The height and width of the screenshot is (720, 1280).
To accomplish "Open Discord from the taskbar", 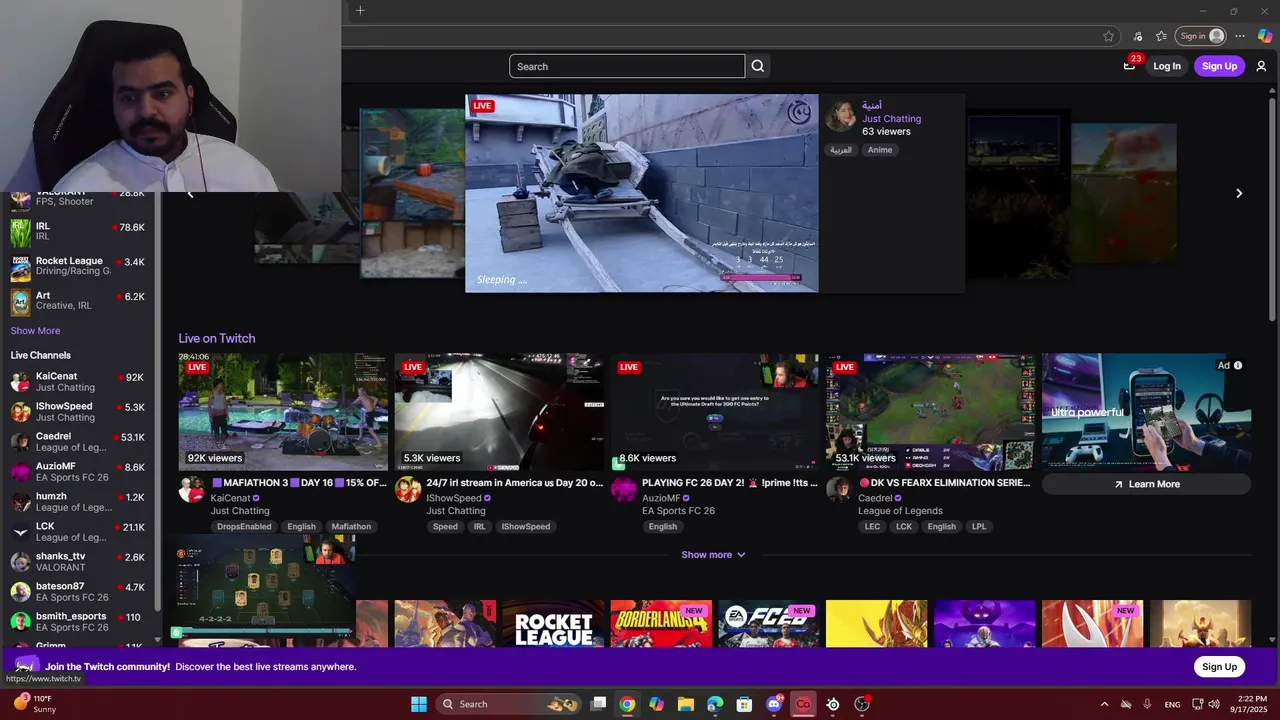I will pyautogui.click(x=774, y=704).
